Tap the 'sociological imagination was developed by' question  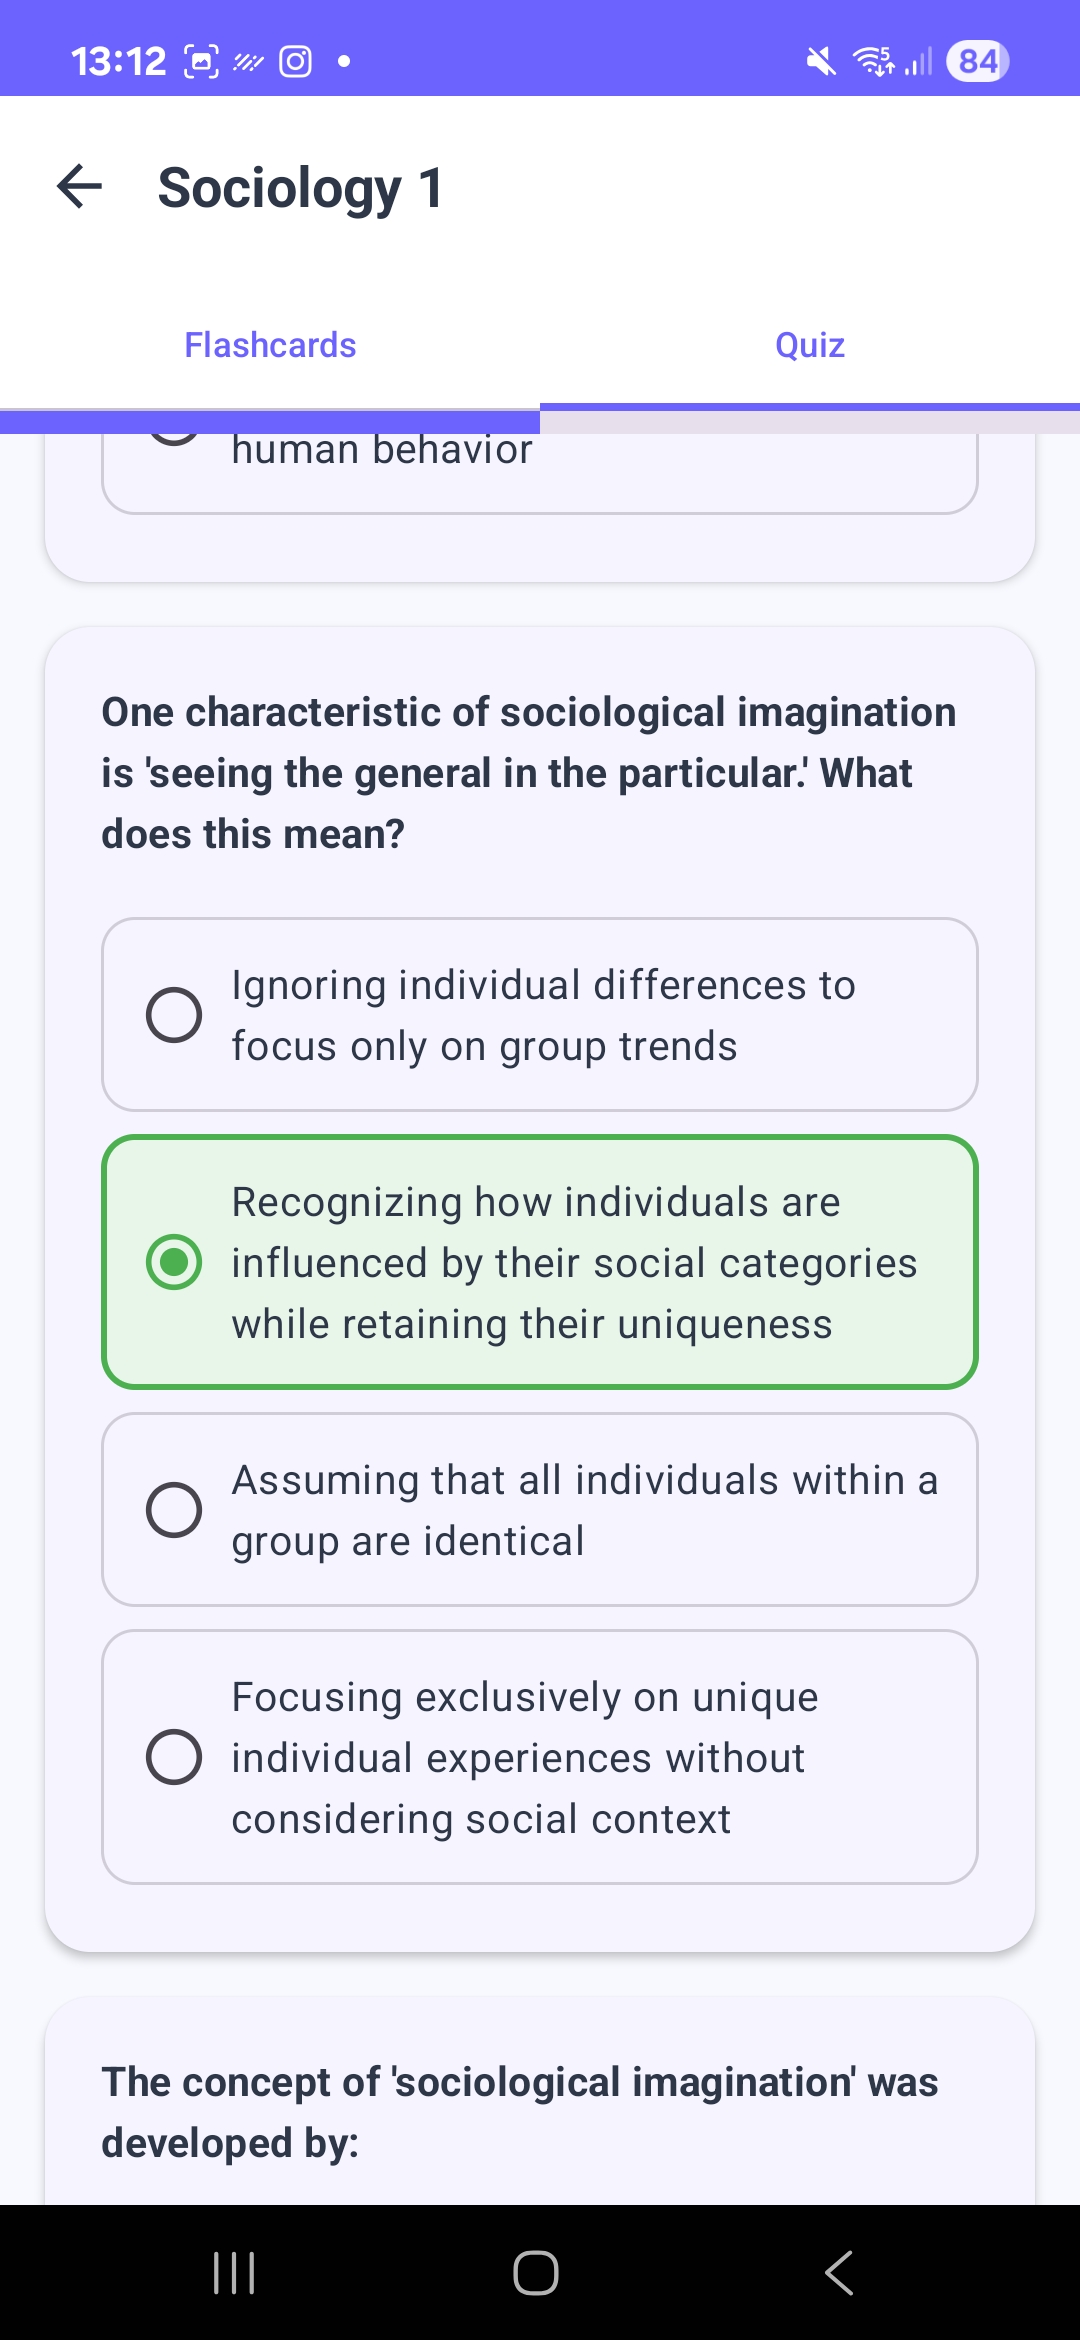point(520,2112)
